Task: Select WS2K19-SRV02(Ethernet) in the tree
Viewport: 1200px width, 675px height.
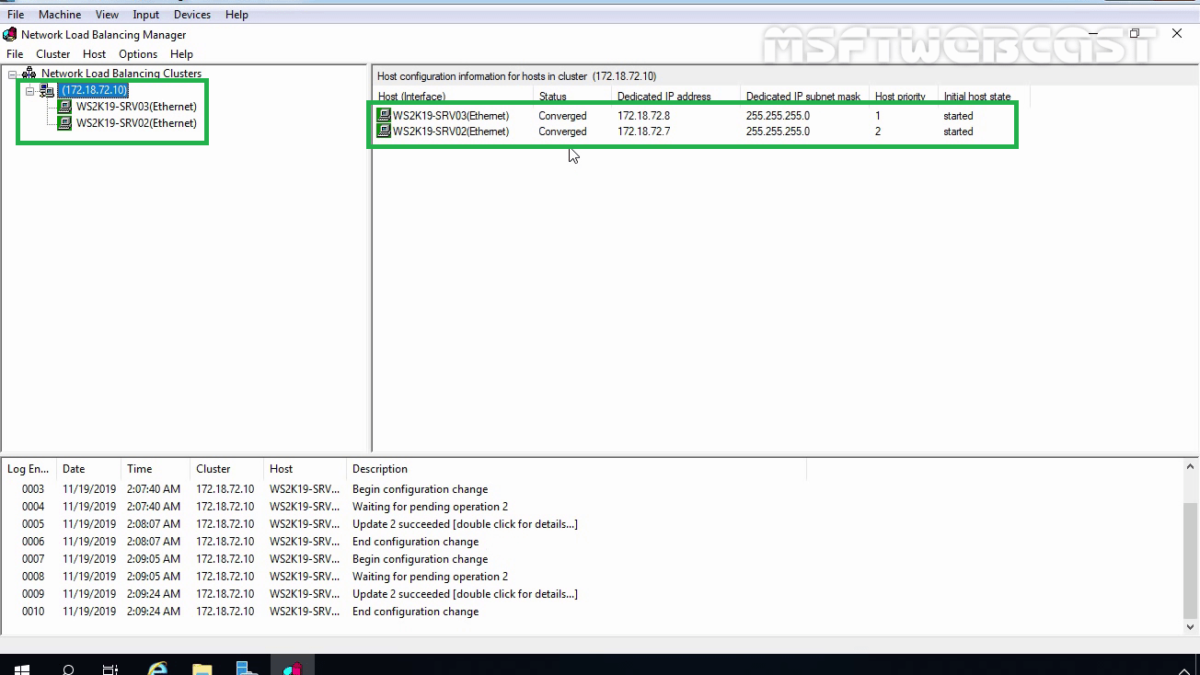Action: click(136, 123)
